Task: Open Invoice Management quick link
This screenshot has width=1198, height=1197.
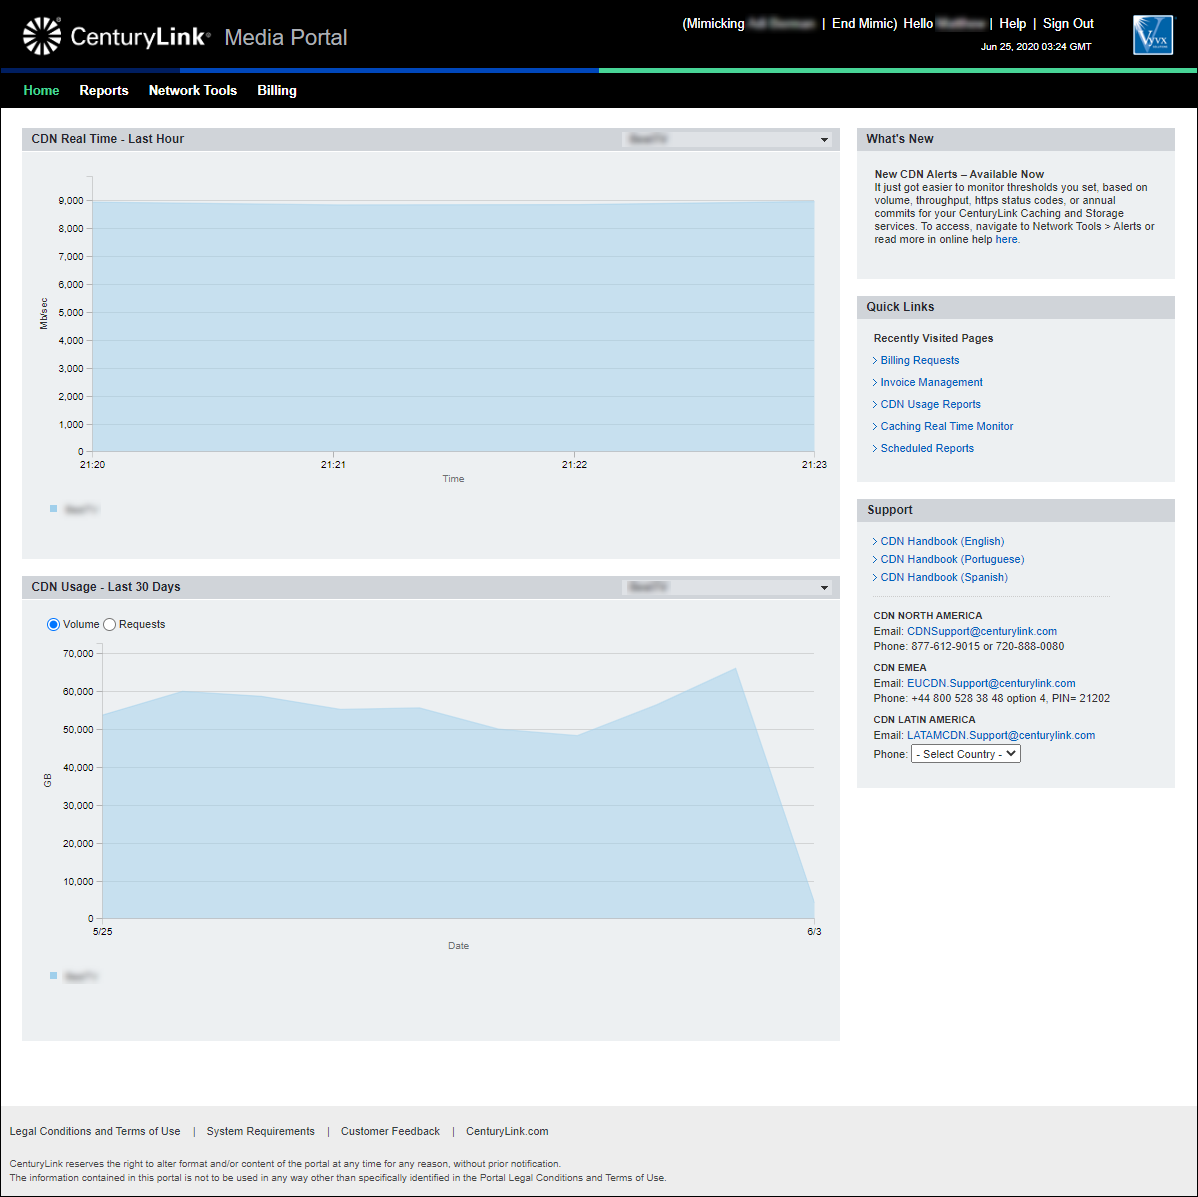Action: [931, 383]
